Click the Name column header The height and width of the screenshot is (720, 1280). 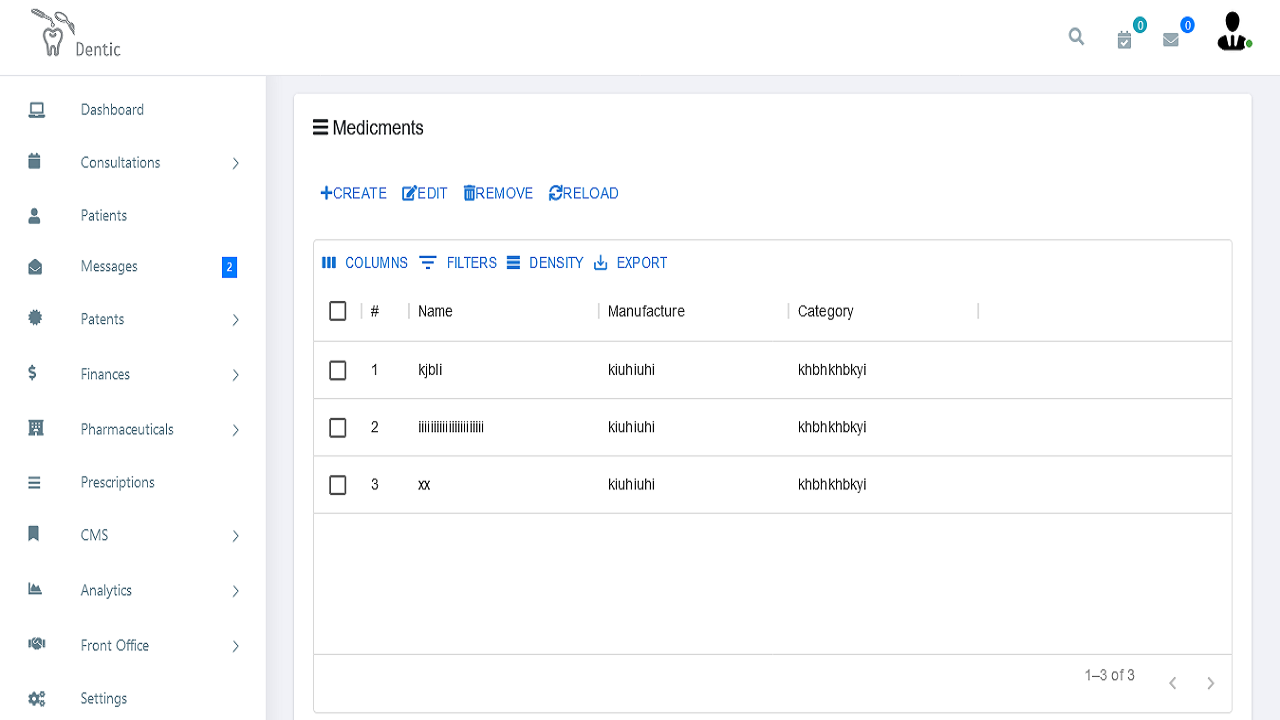click(436, 311)
